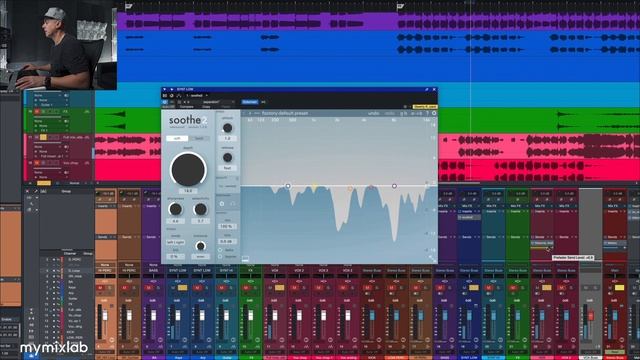The width and height of the screenshot is (640, 360).
Task: Click the balance knob in soothe2
Action: coord(200,246)
